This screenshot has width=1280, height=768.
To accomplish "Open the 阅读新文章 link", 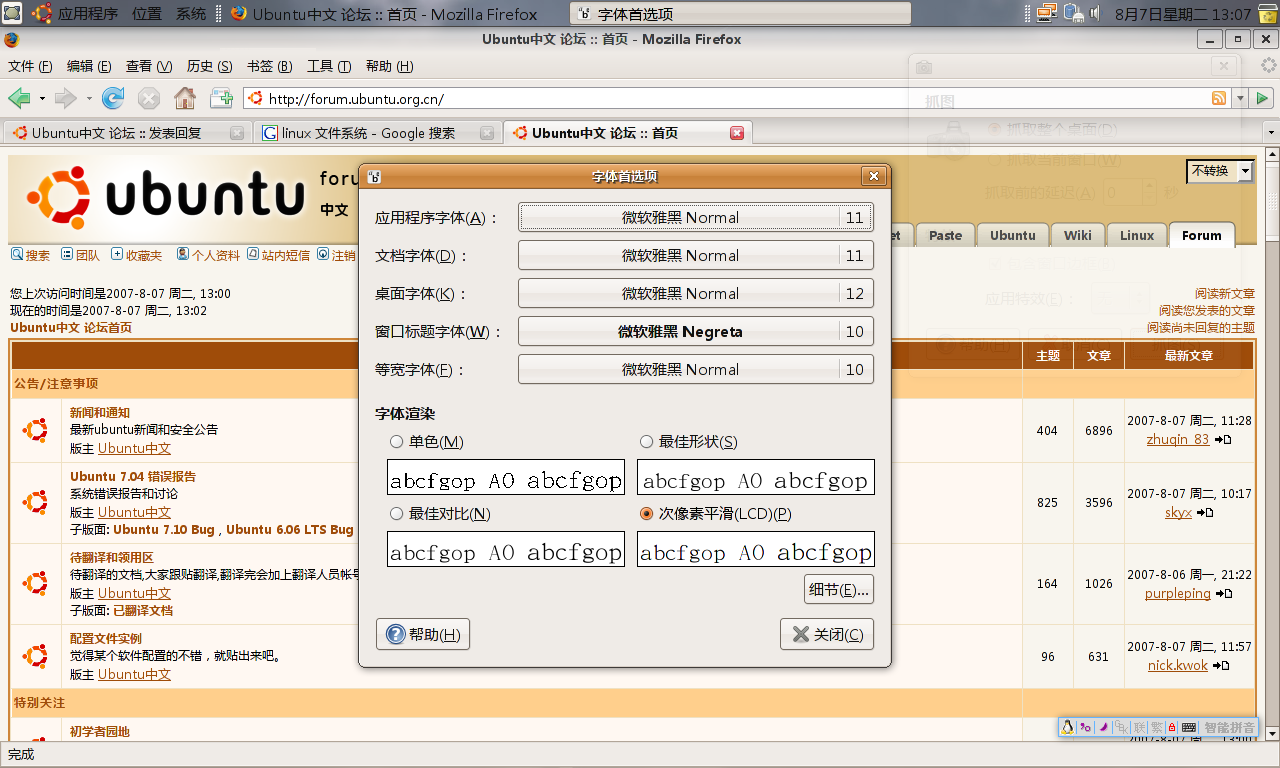I will click(x=1225, y=293).
